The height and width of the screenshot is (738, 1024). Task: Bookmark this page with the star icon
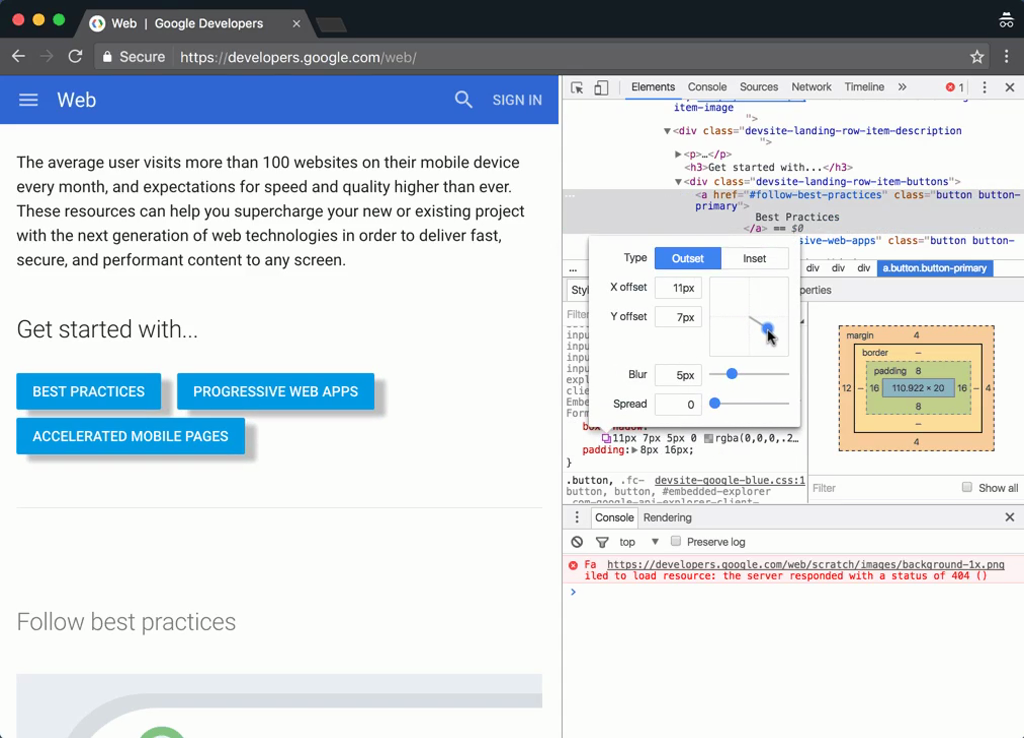pos(976,57)
